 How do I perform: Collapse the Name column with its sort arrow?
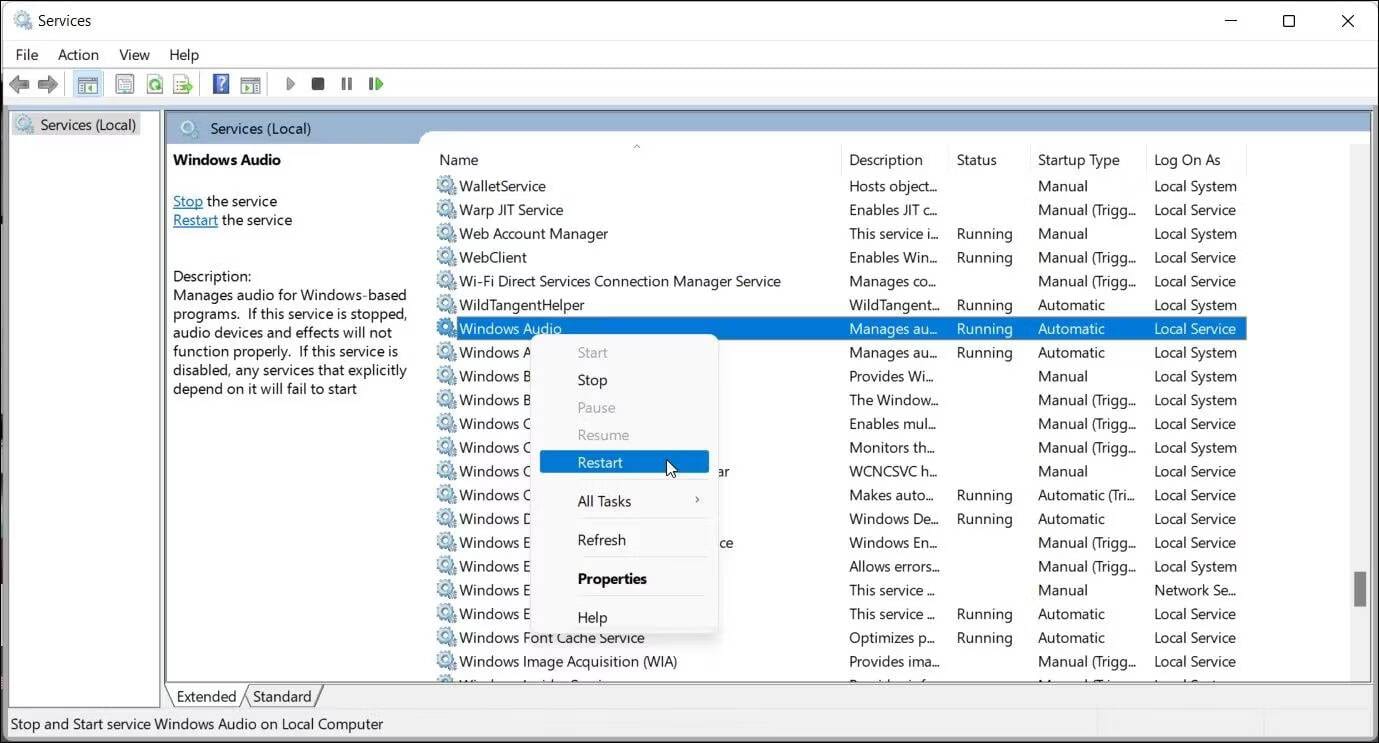coord(637,146)
